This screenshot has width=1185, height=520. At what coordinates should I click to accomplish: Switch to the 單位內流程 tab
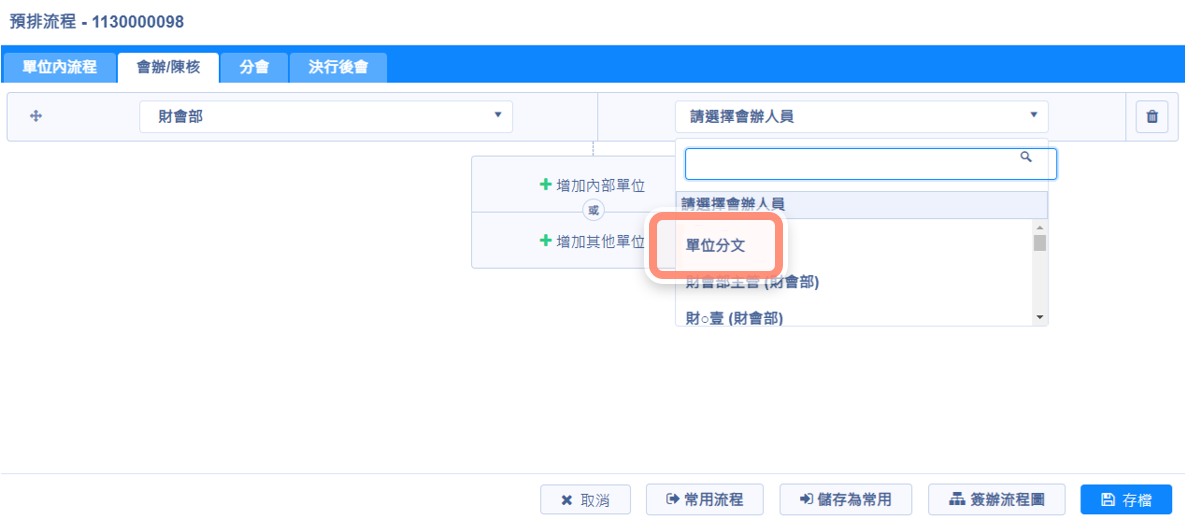tap(59, 68)
